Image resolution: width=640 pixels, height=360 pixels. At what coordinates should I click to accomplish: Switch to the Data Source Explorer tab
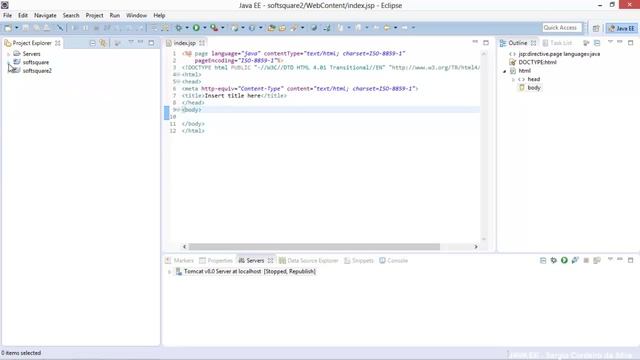[309, 260]
